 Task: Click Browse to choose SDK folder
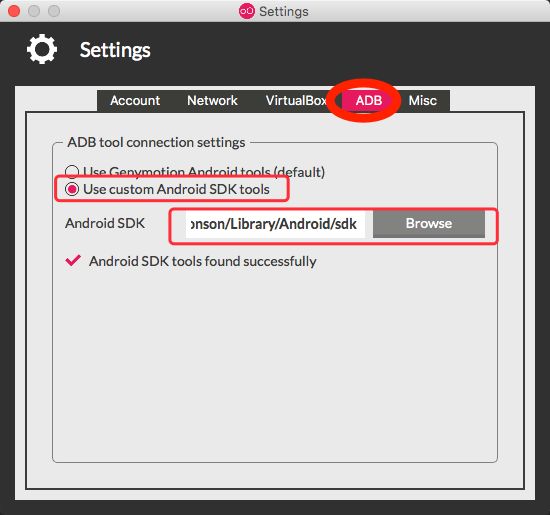click(429, 224)
